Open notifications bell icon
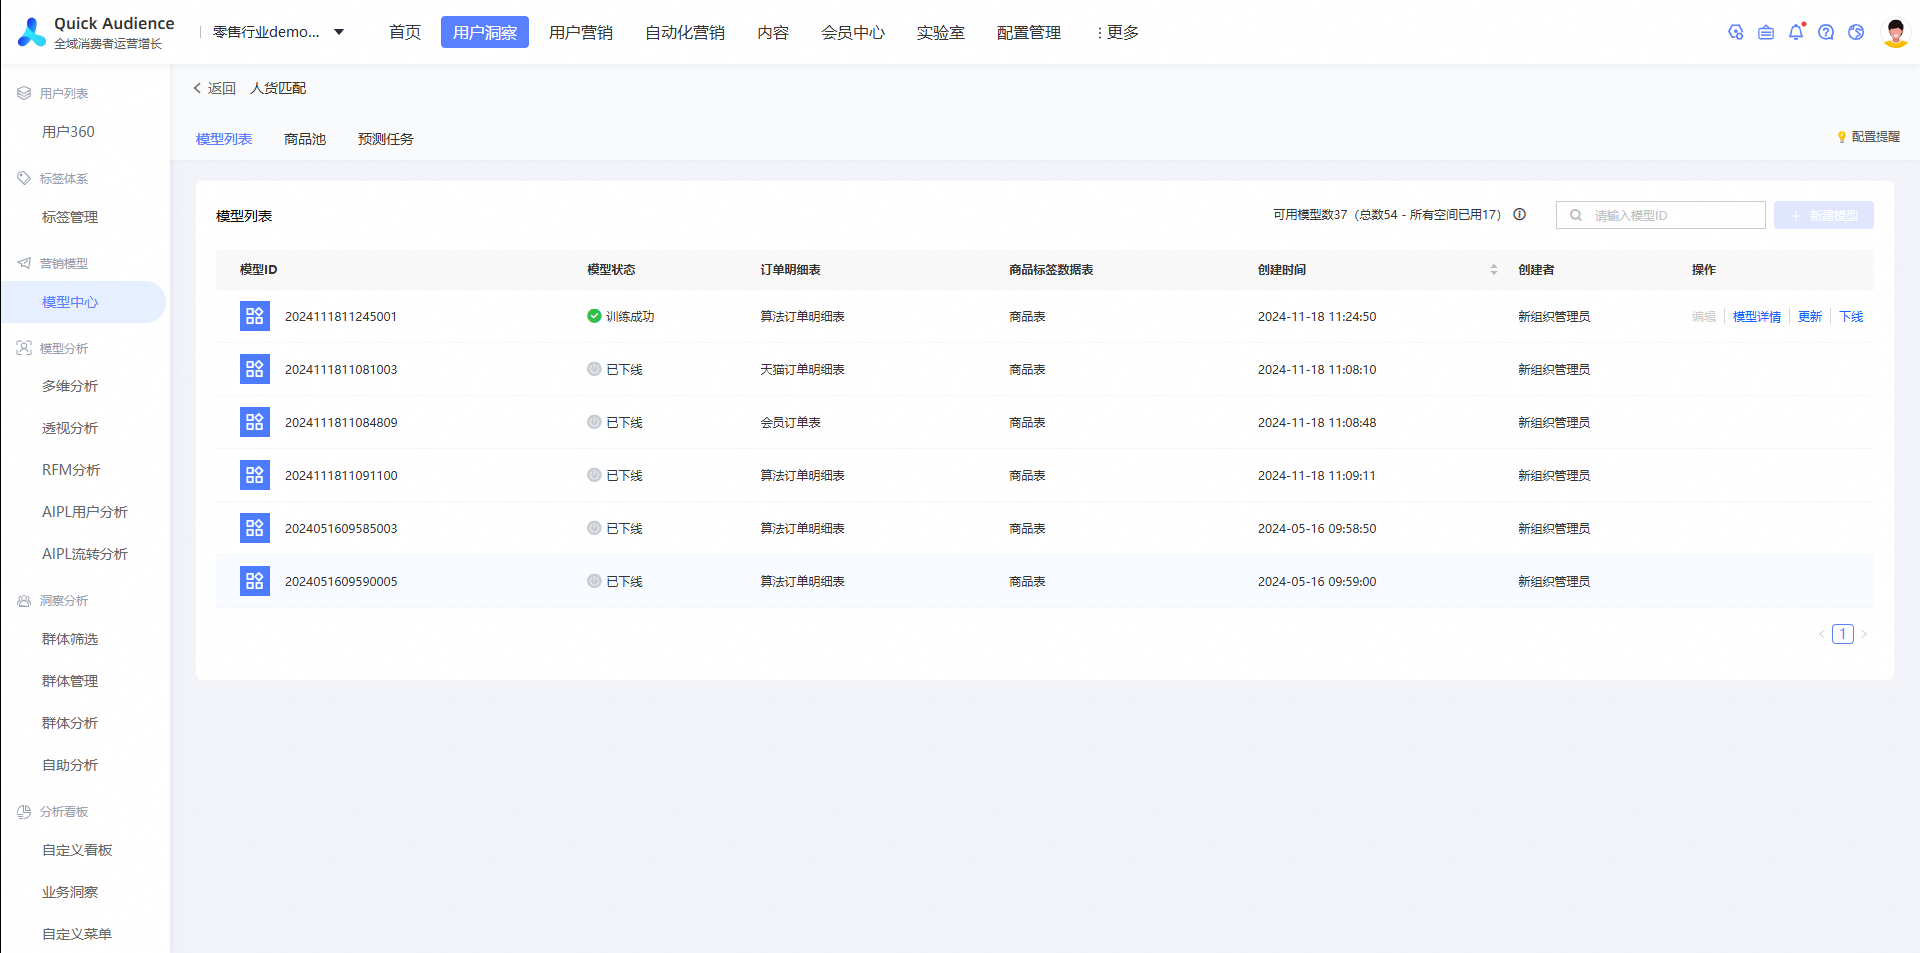 1796,32
